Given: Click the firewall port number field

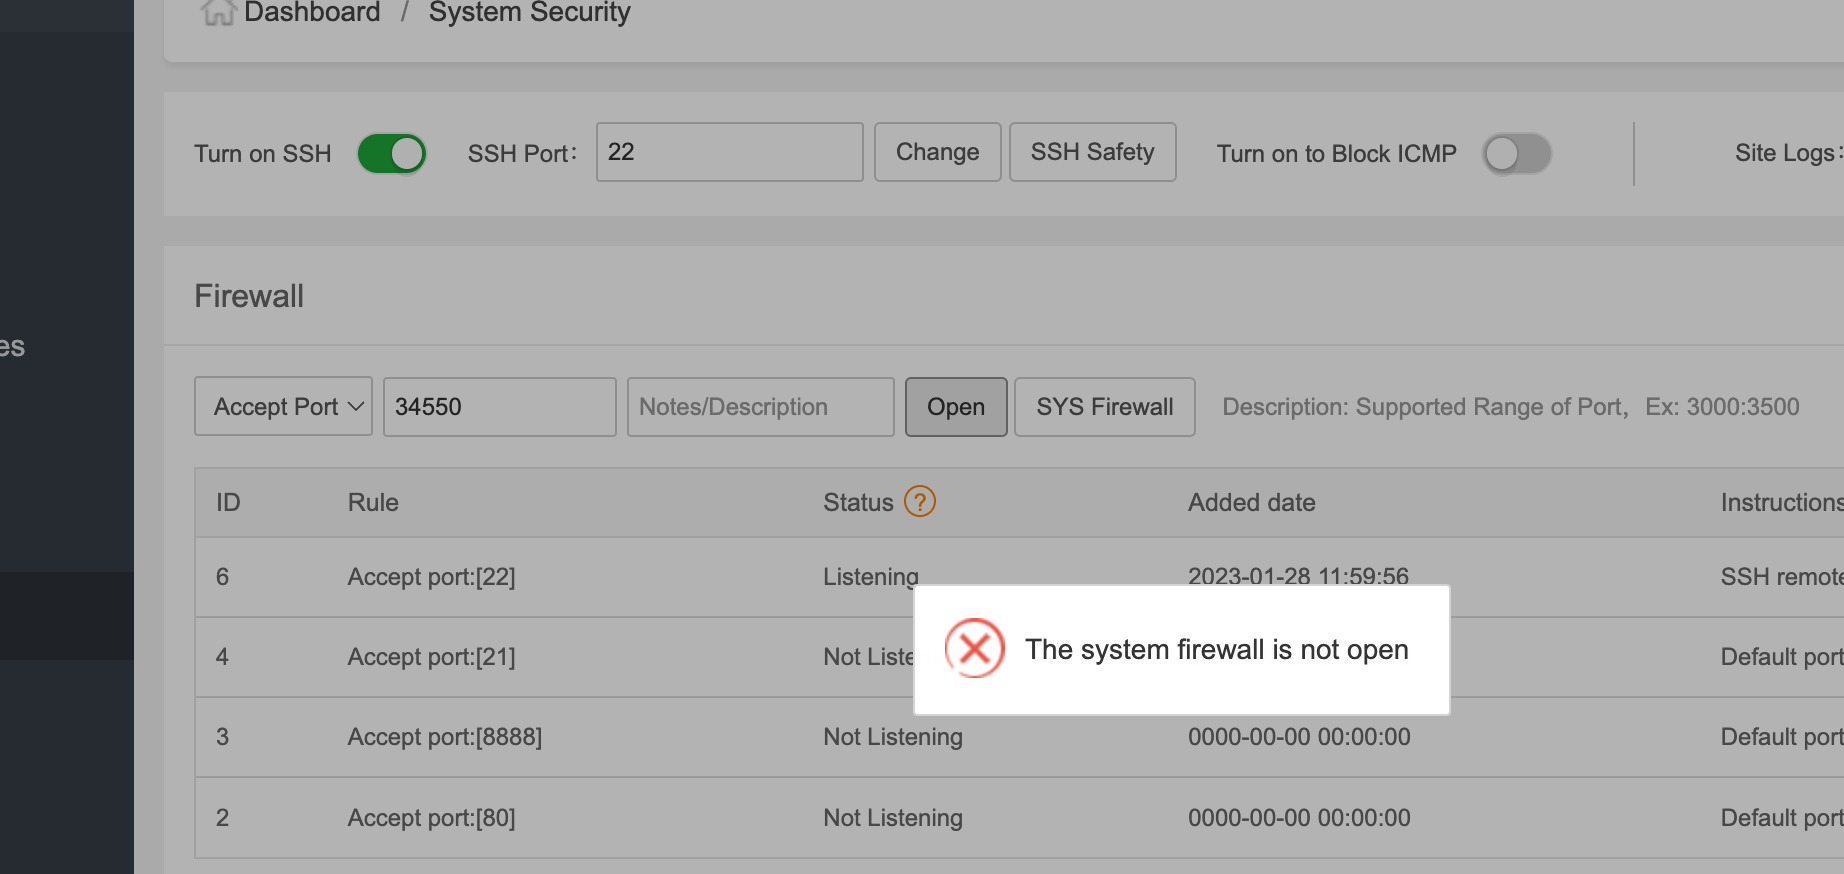Looking at the screenshot, I should [499, 407].
